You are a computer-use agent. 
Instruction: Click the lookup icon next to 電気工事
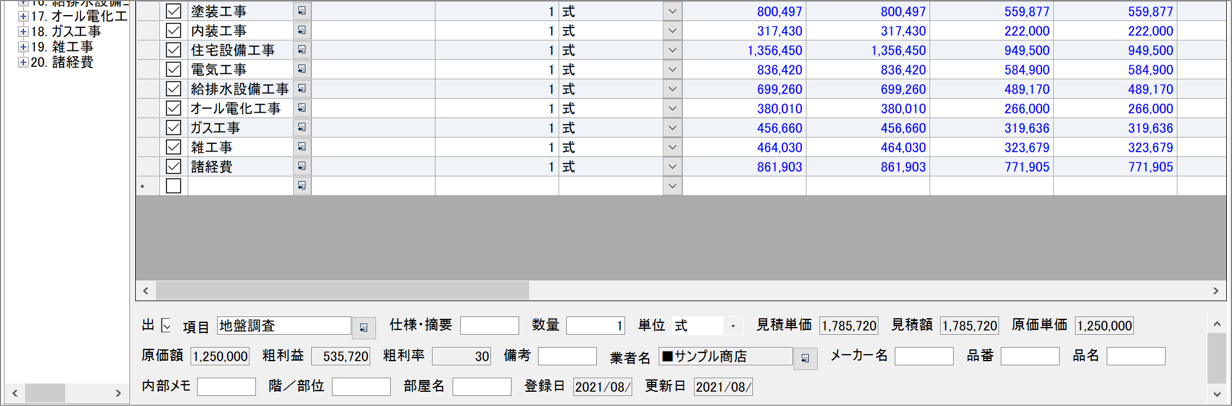302,70
